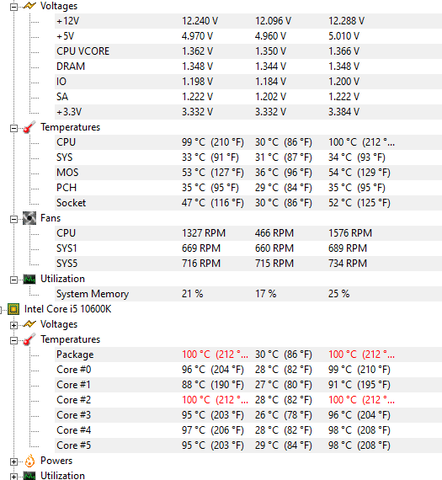This screenshot has height=480, width=442.
Task: Click the Intel Core i5 10600K processor icon
Action: pyautogui.click(x=13, y=309)
